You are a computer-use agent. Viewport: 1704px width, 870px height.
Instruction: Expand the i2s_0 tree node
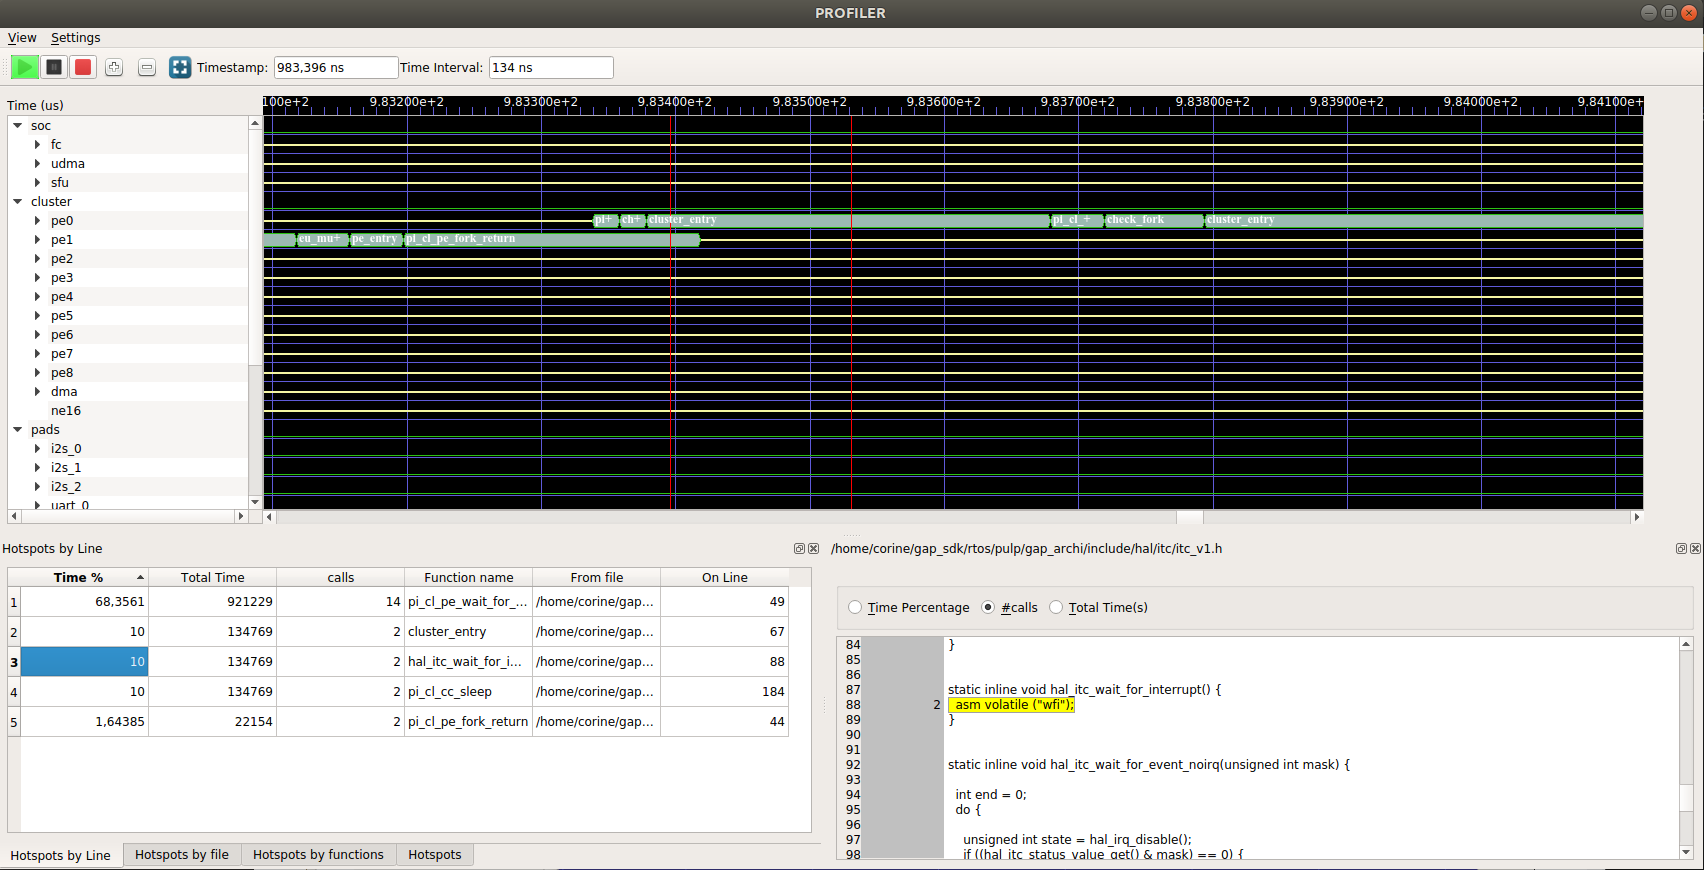pyautogui.click(x=38, y=448)
